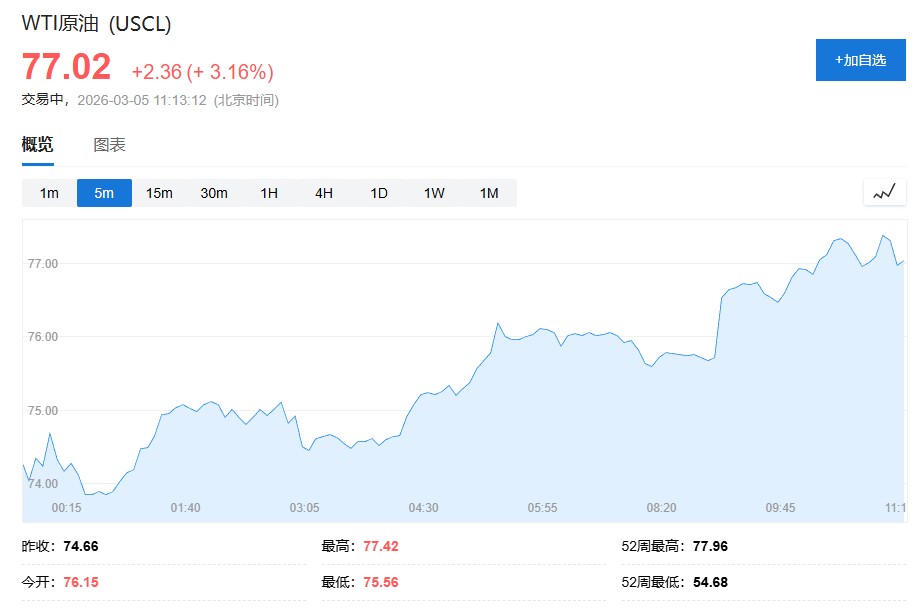Choose the 1H timeframe

coord(269,193)
